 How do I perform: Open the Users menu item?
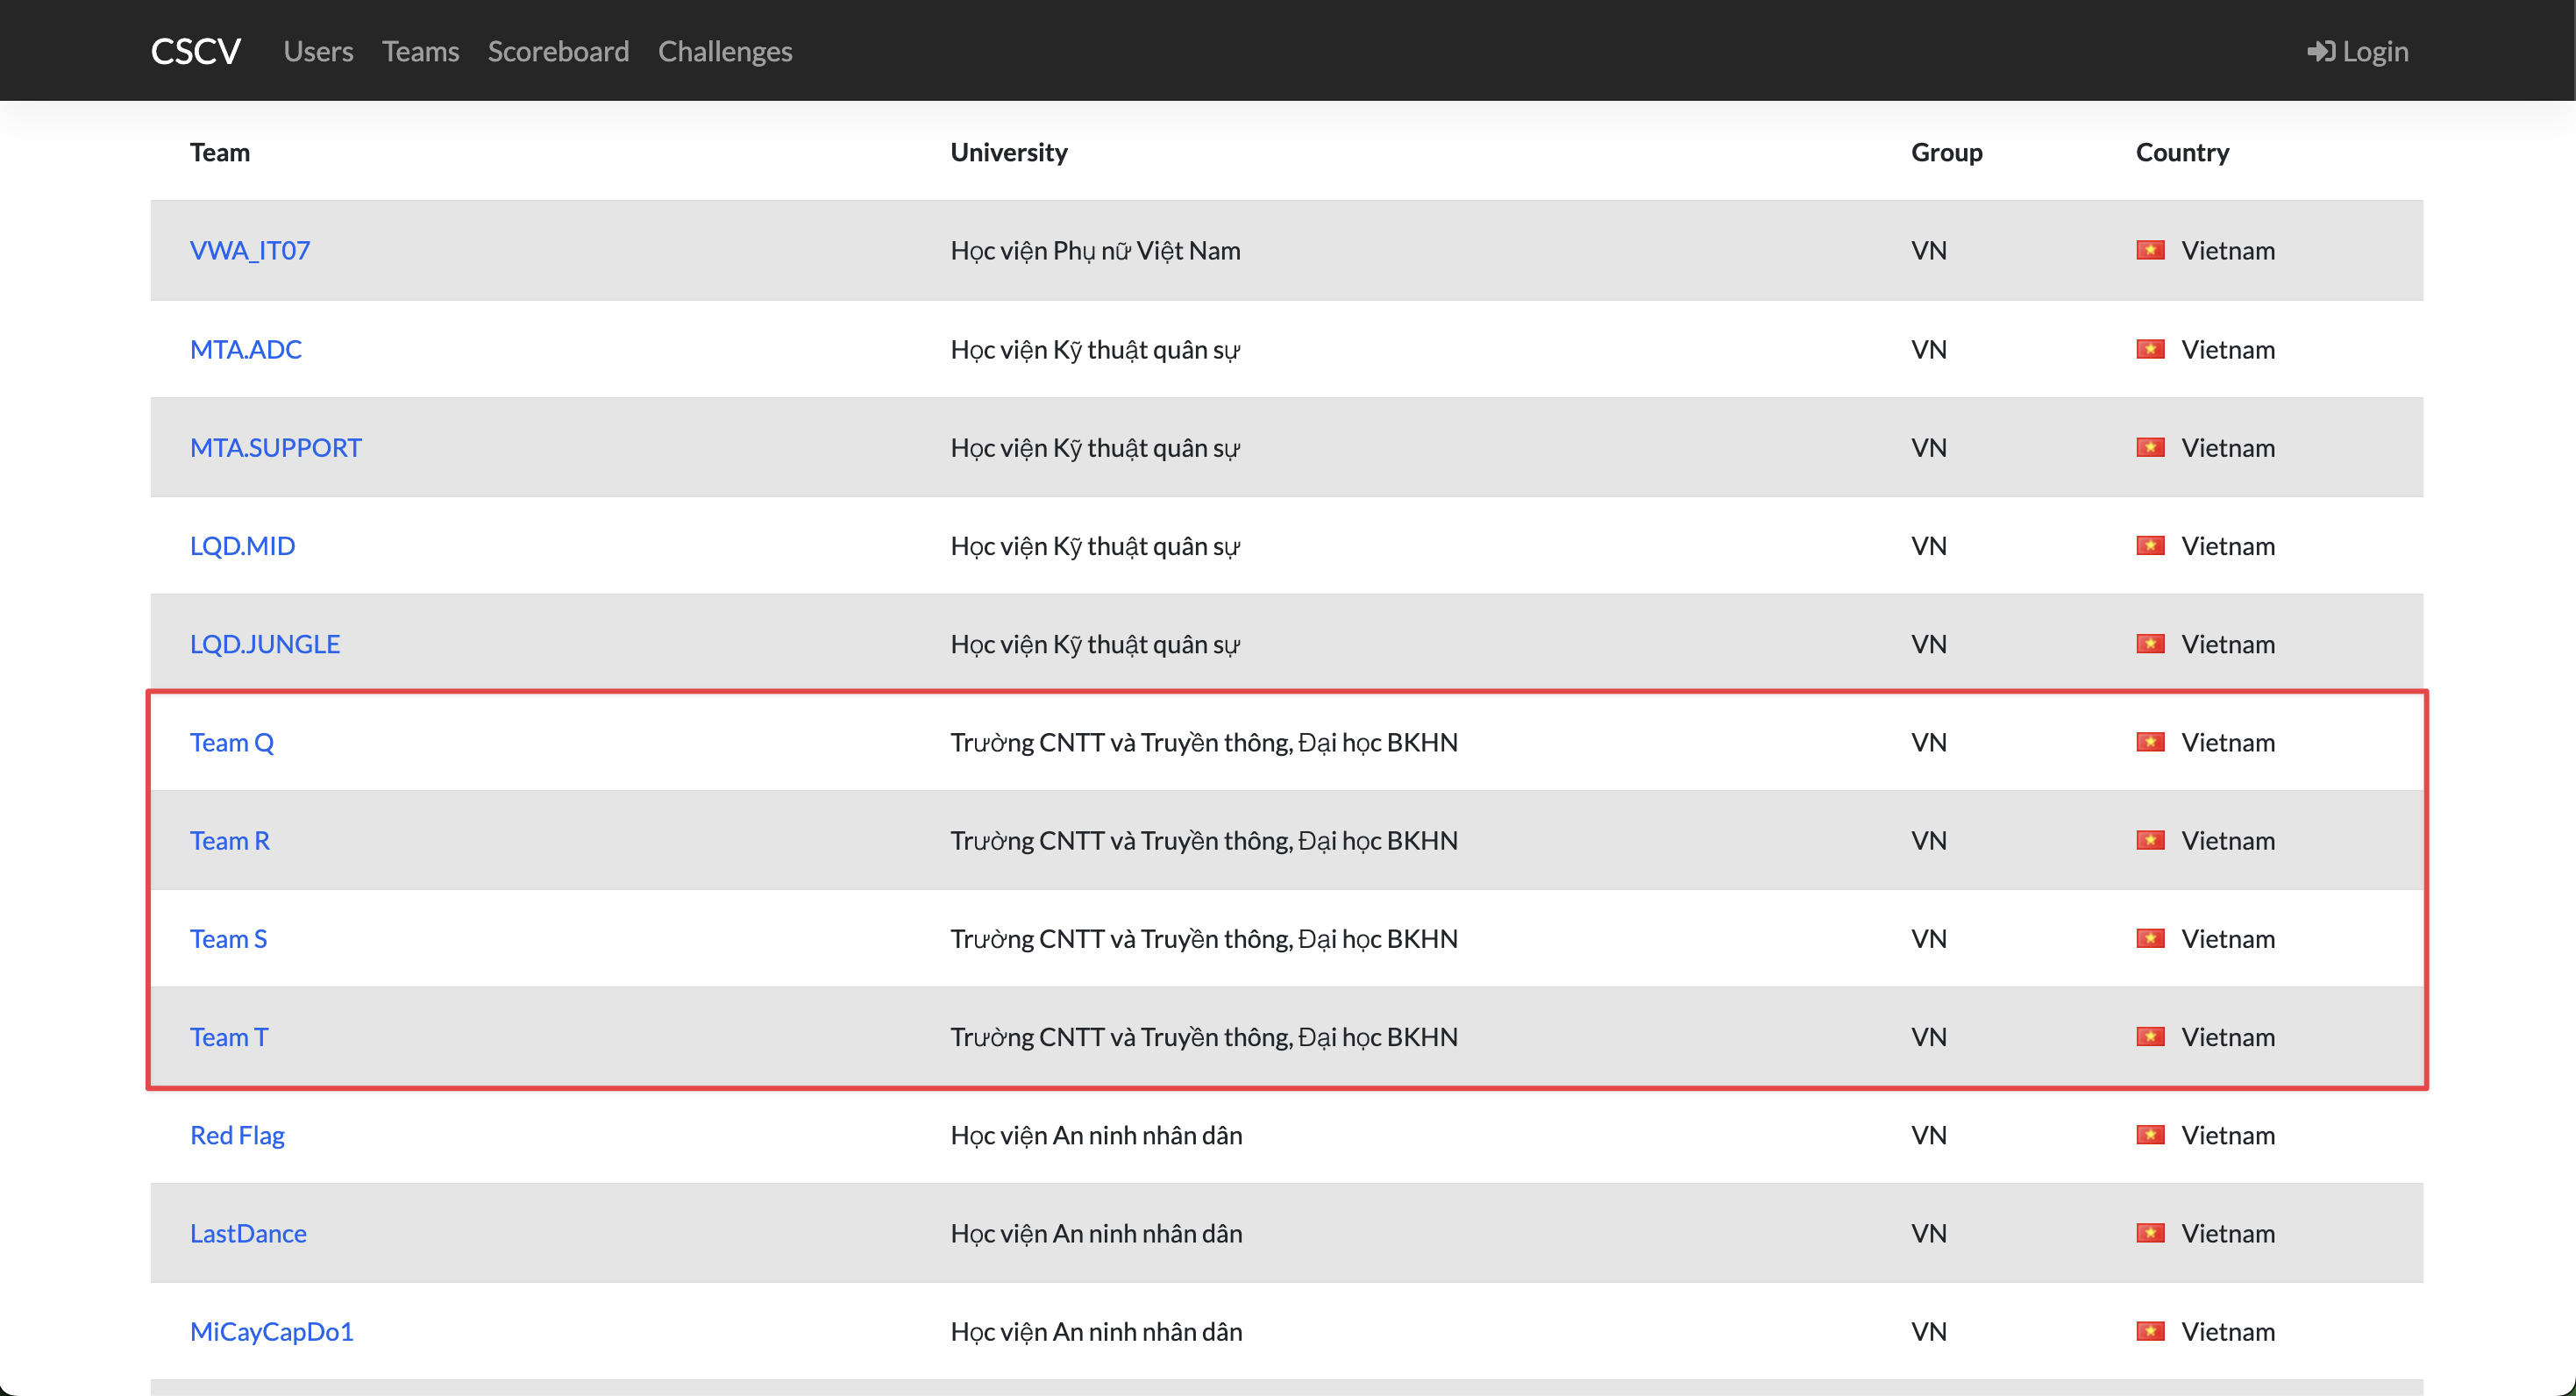[318, 51]
